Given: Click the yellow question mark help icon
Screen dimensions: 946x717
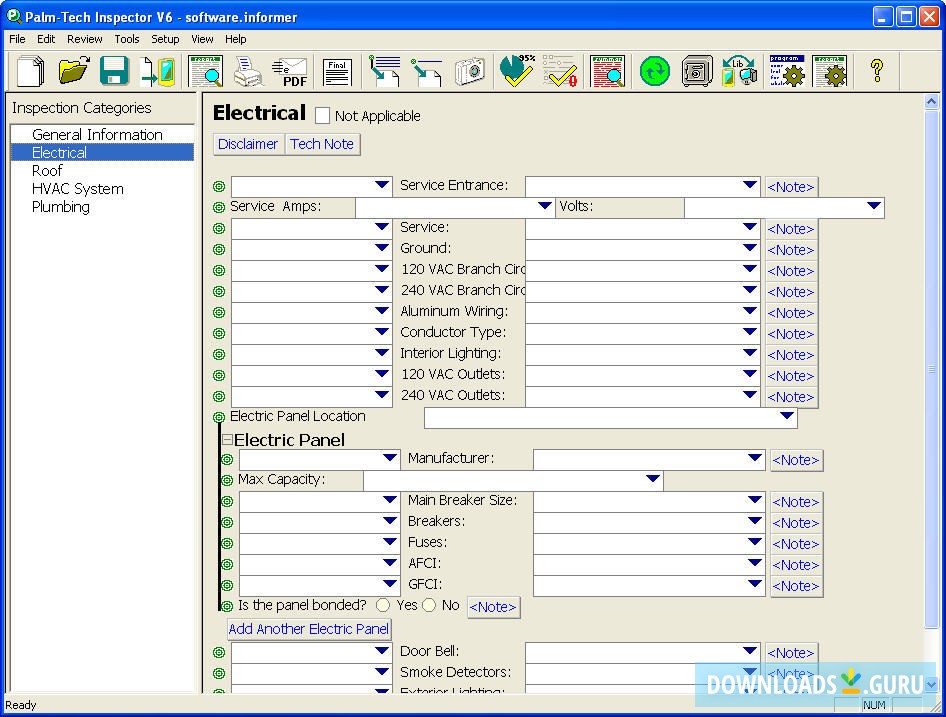Looking at the screenshot, I should pos(876,71).
